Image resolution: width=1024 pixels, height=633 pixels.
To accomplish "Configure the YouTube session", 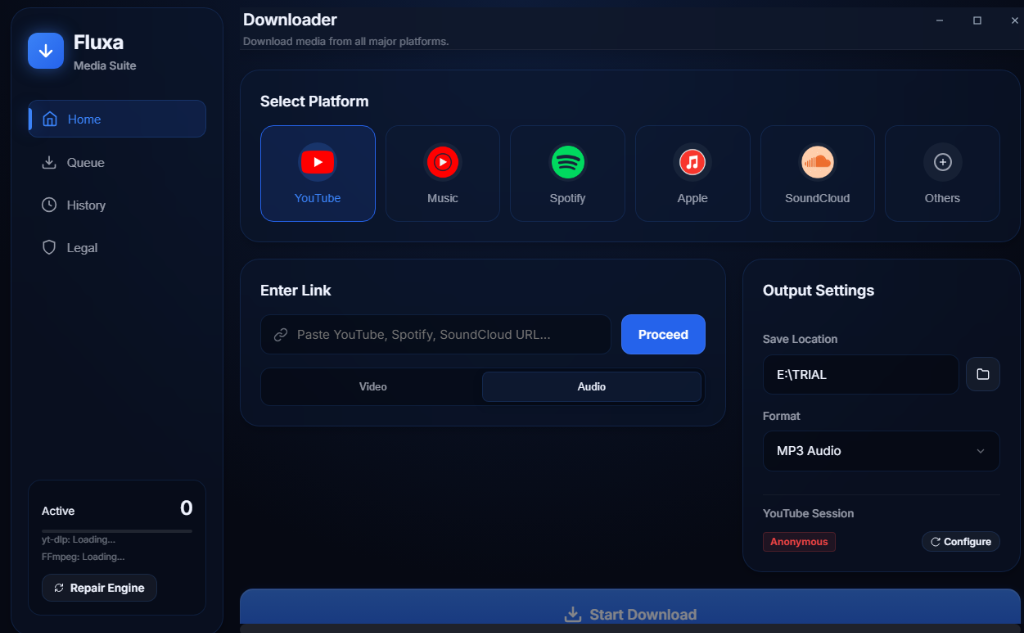I will [x=961, y=542].
